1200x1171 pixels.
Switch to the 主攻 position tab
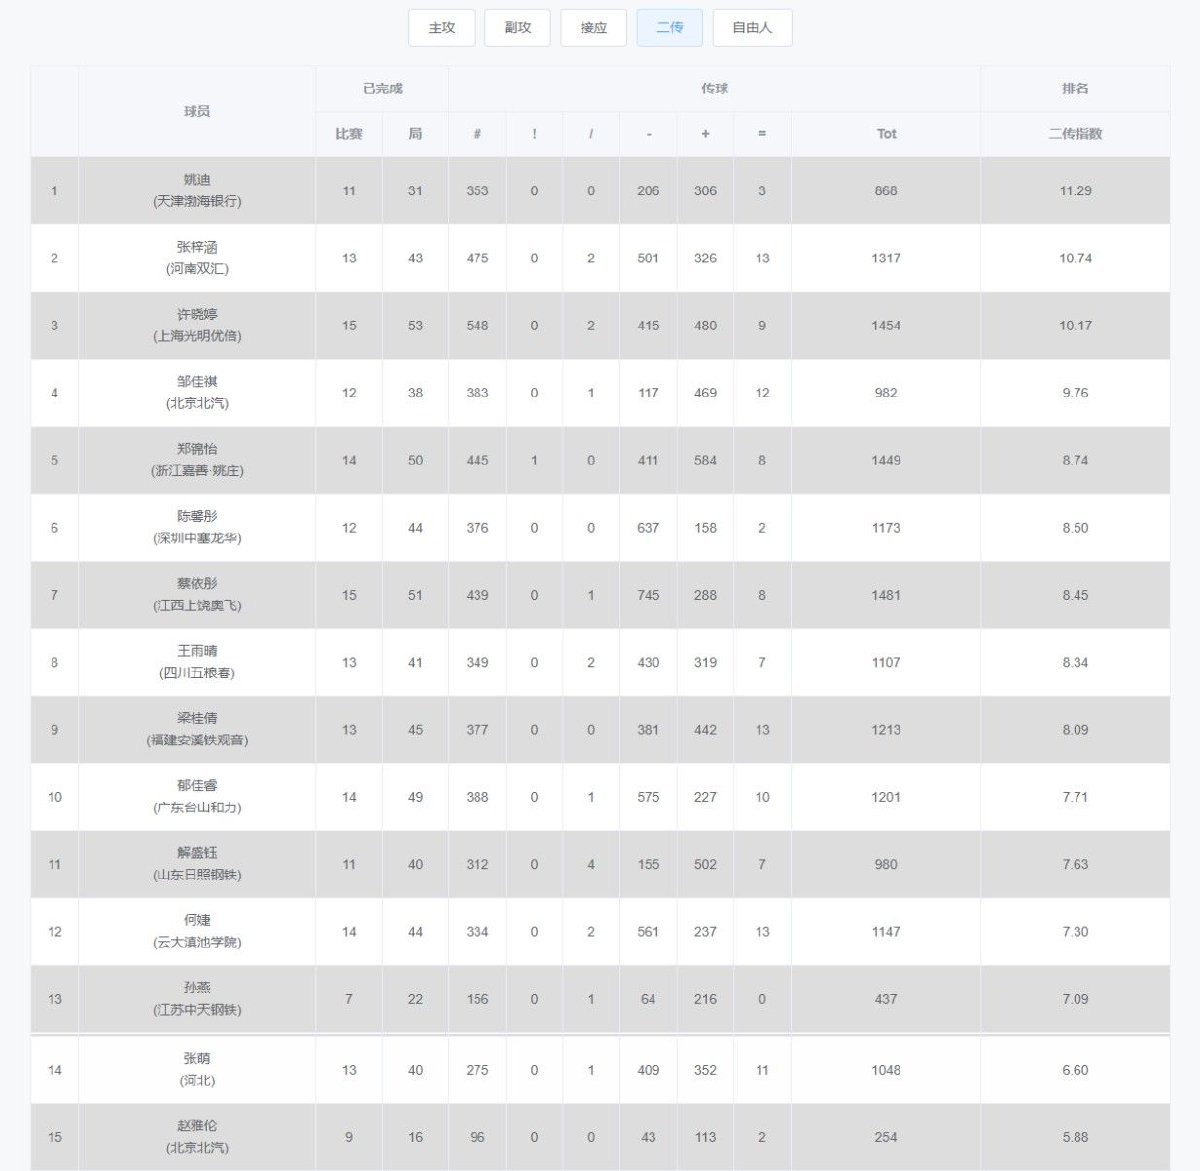coord(441,28)
